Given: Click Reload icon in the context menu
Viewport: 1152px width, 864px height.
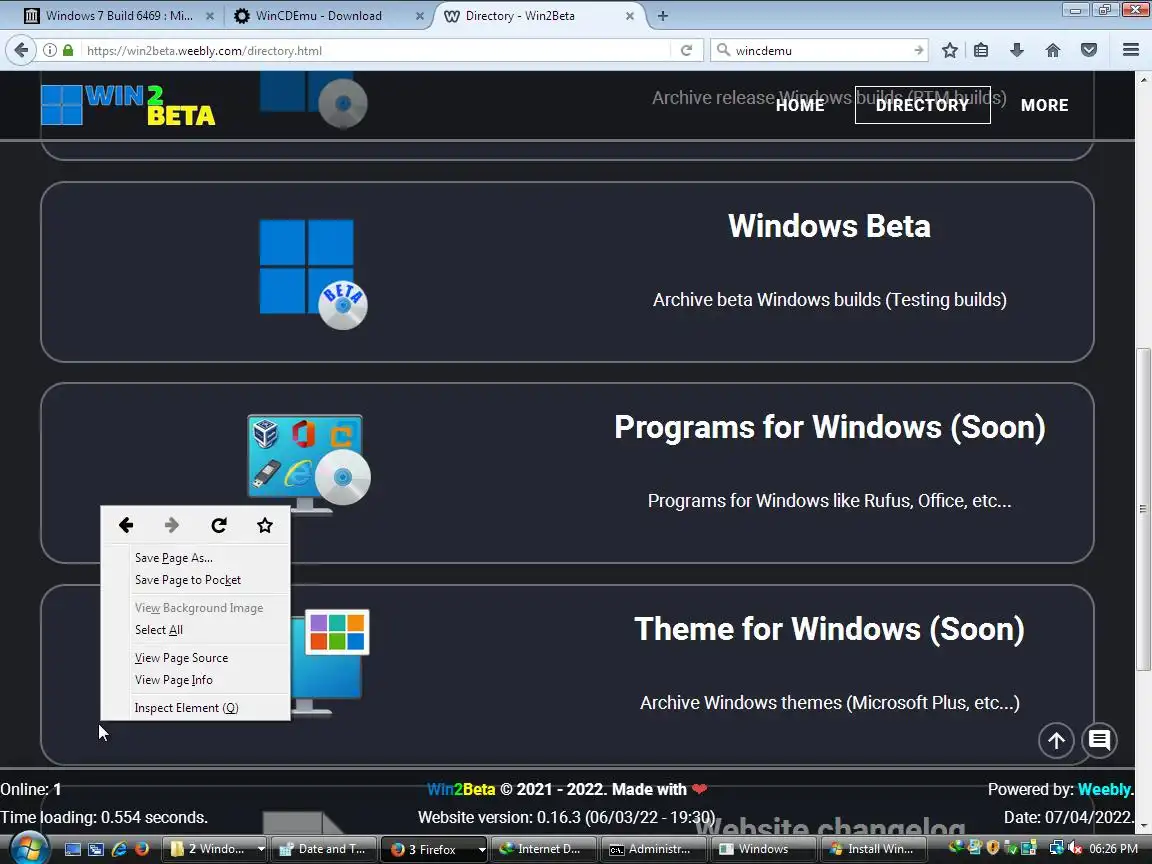Looking at the screenshot, I should (219, 525).
